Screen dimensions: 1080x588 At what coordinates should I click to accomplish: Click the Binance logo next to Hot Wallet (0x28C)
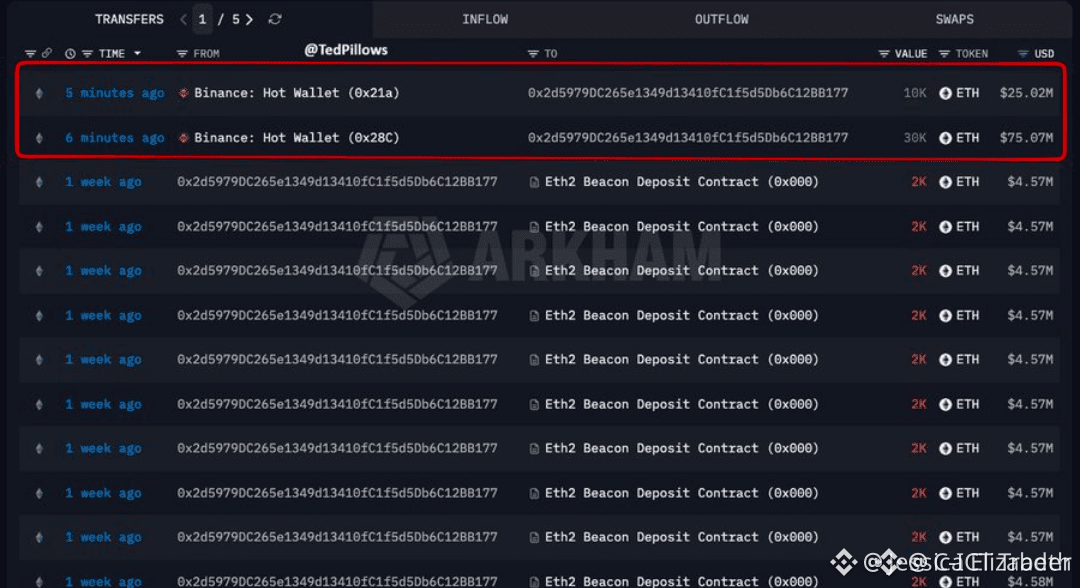pos(183,138)
